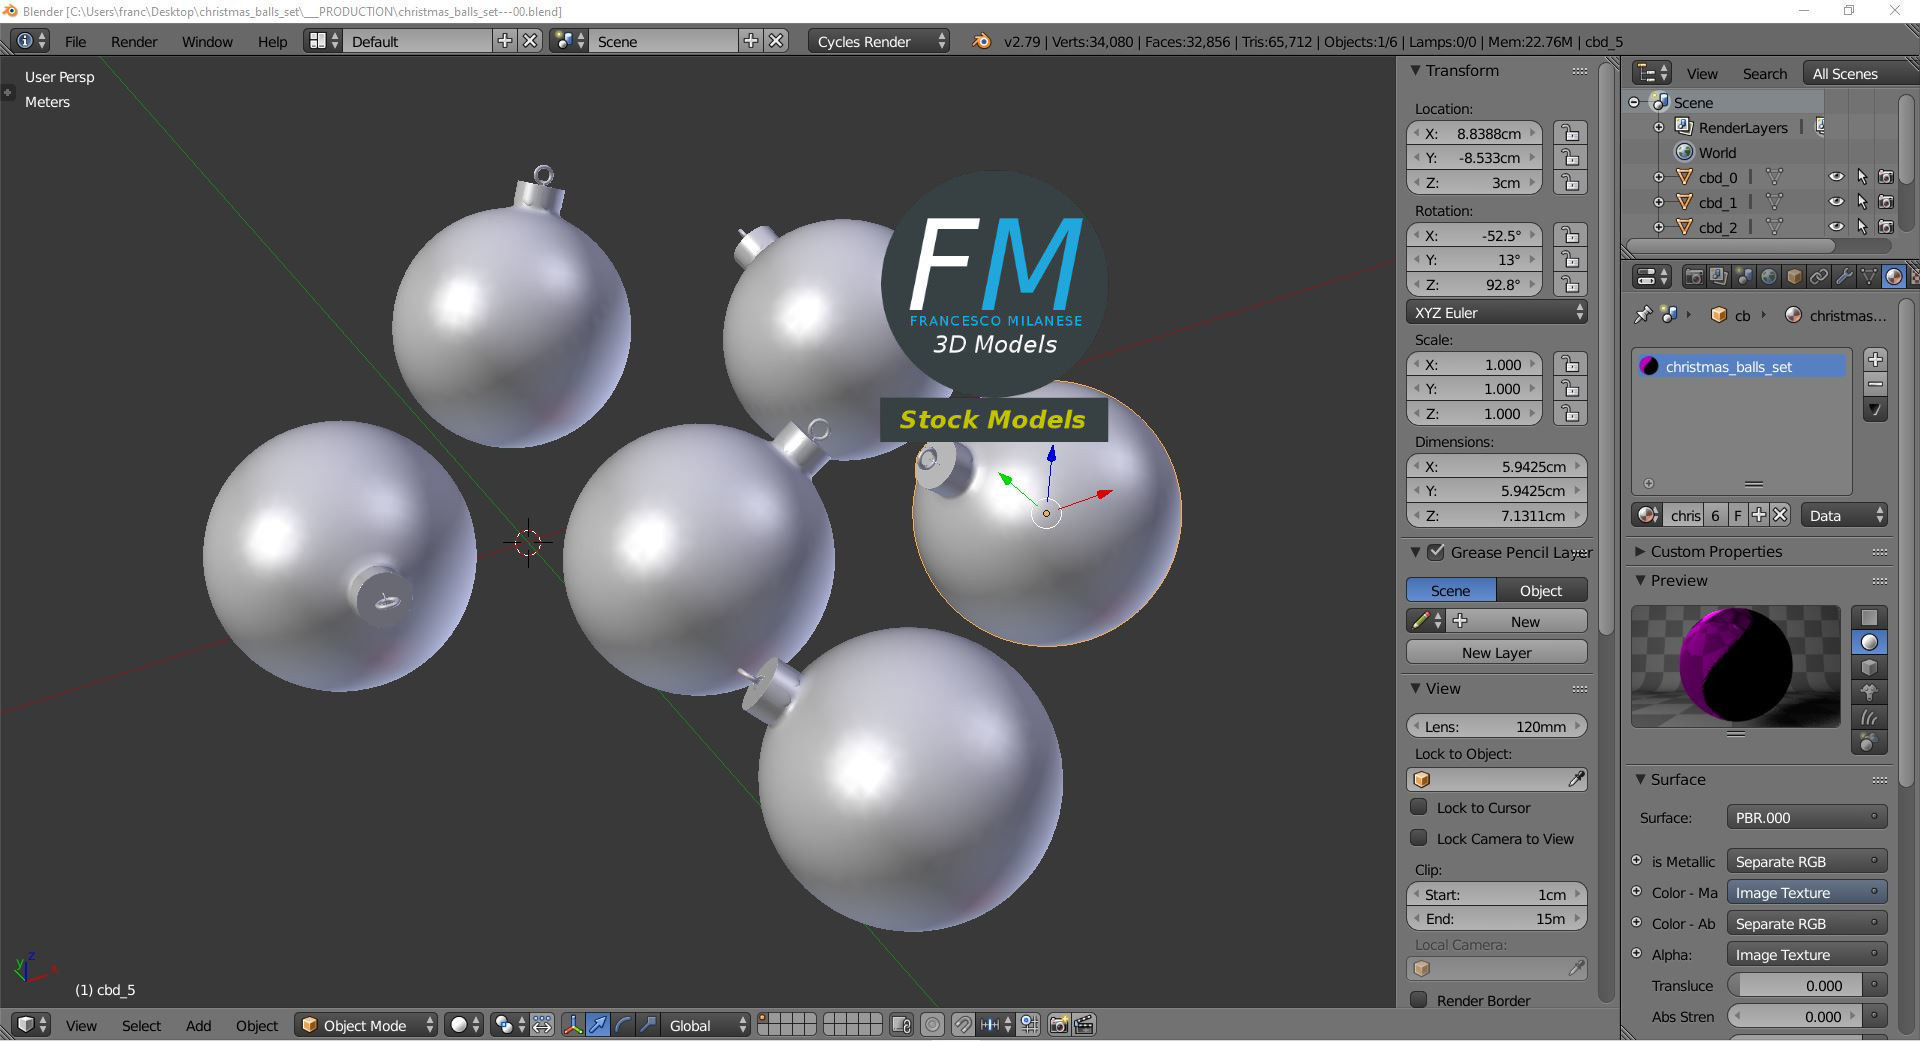Open the Window menu

(207, 42)
